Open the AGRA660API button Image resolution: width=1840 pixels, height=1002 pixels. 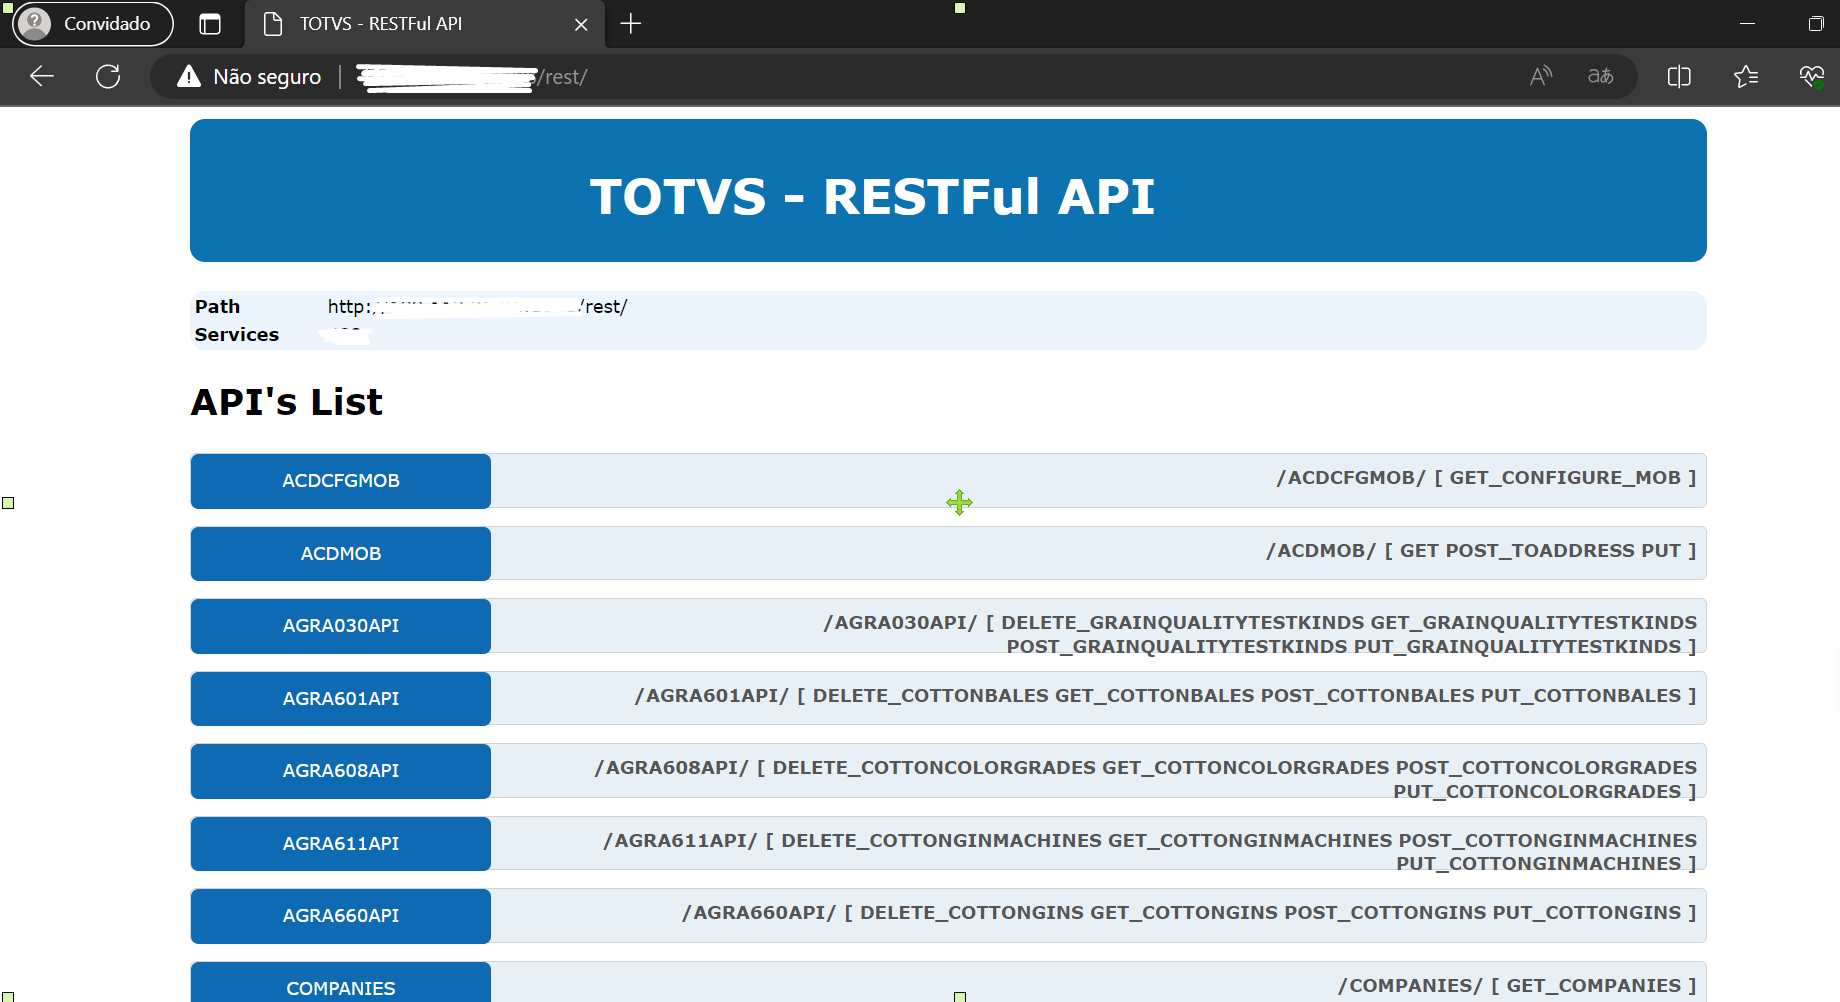pos(341,916)
